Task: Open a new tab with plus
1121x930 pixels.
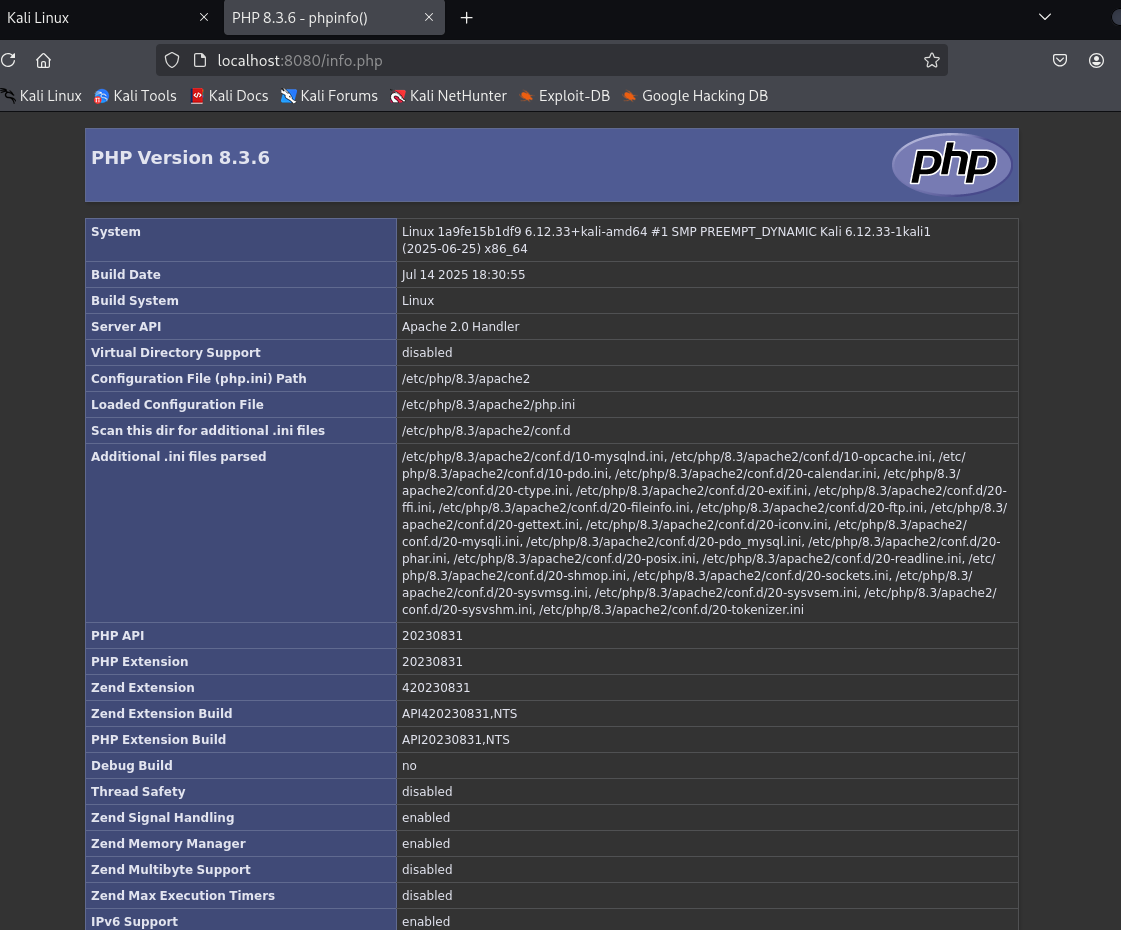Action: pyautogui.click(x=466, y=18)
